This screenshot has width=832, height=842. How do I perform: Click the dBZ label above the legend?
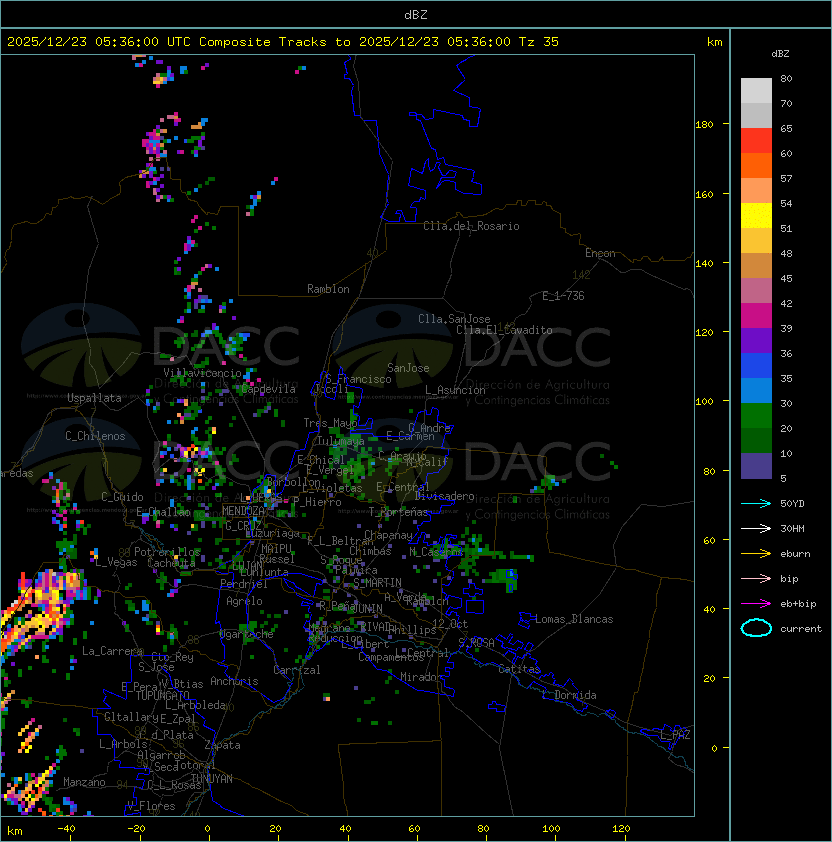coord(780,54)
